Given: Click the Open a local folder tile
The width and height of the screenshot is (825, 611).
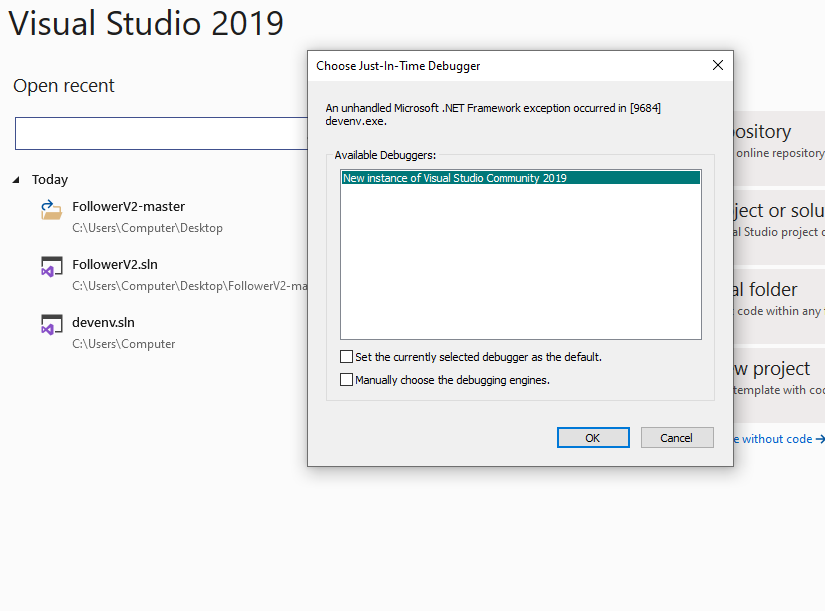Looking at the screenshot, I should 779,306.
